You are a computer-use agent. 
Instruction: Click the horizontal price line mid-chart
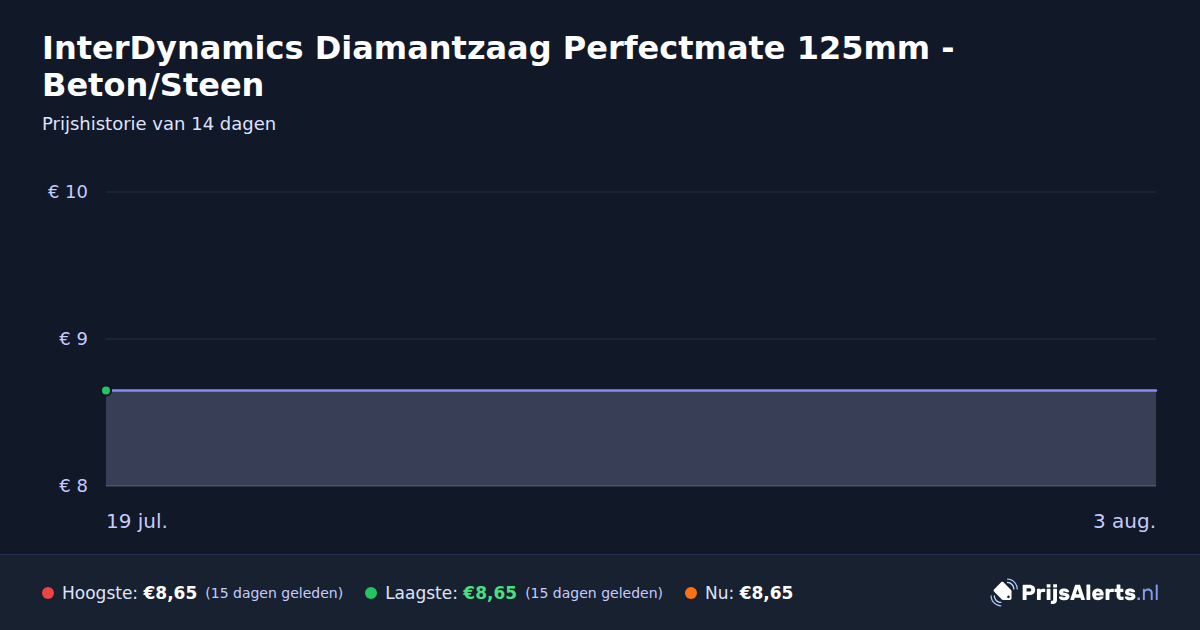pos(631,390)
